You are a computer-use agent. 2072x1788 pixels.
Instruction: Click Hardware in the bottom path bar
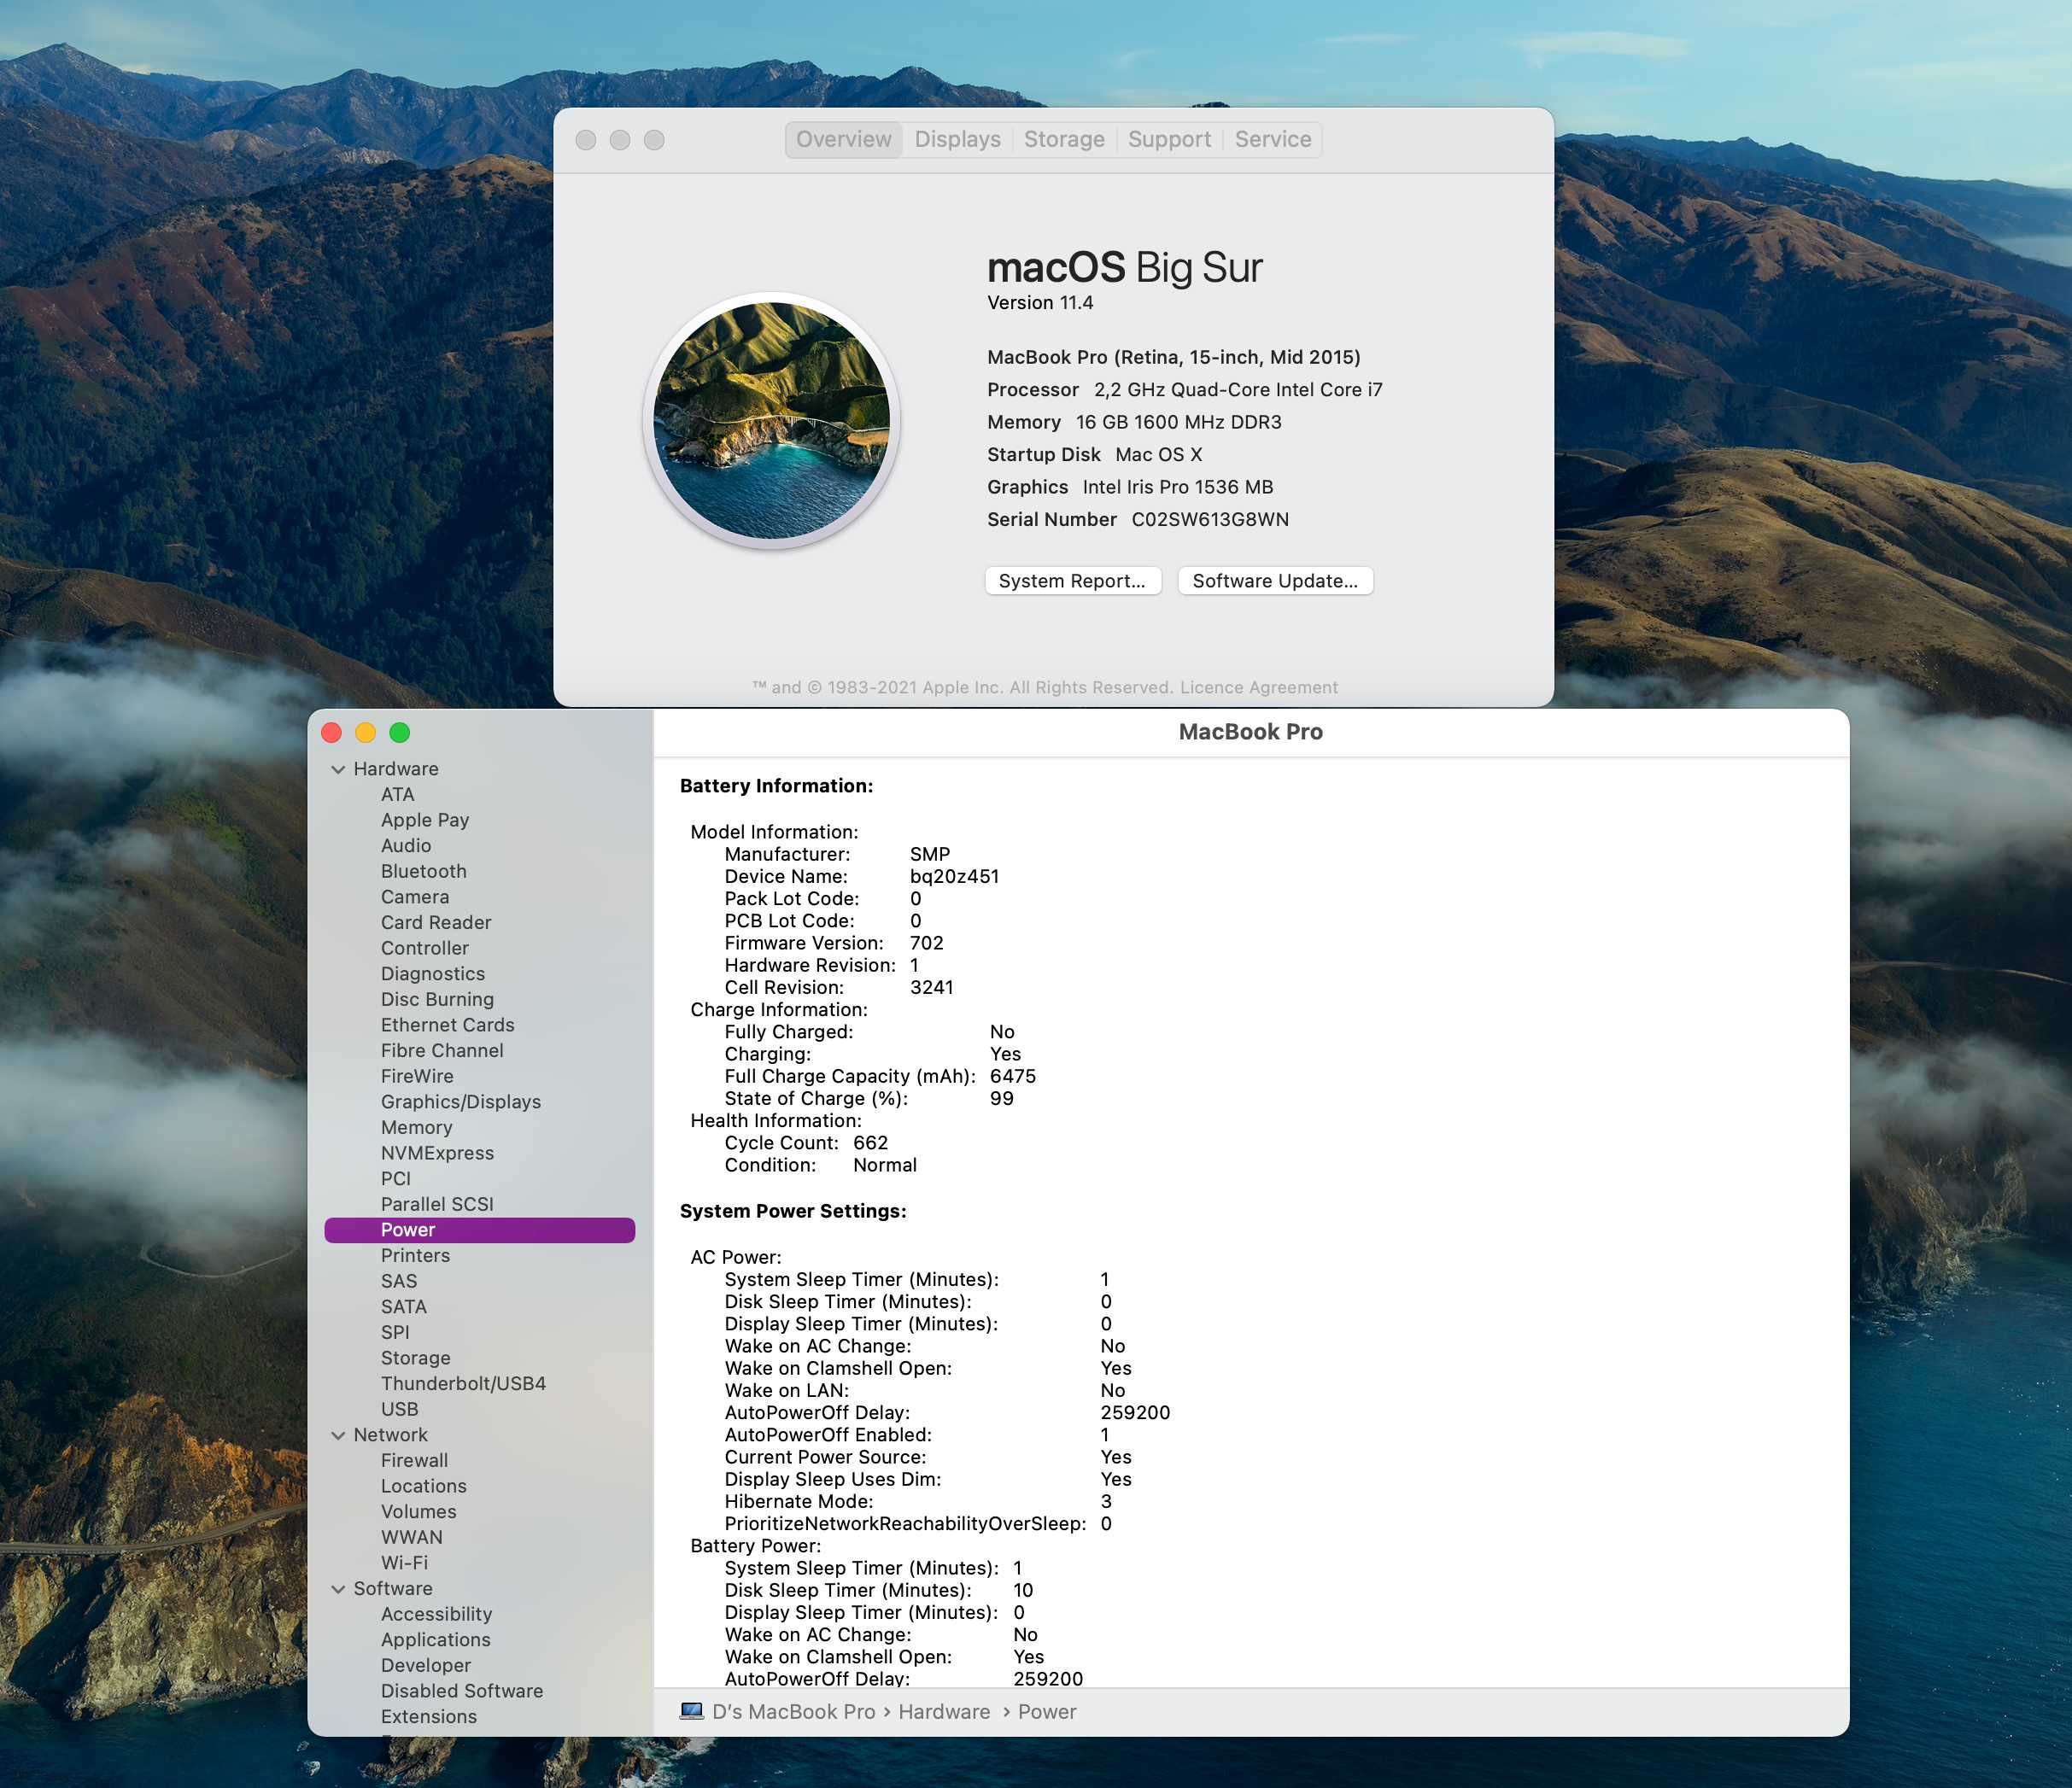pyautogui.click(x=944, y=1712)
